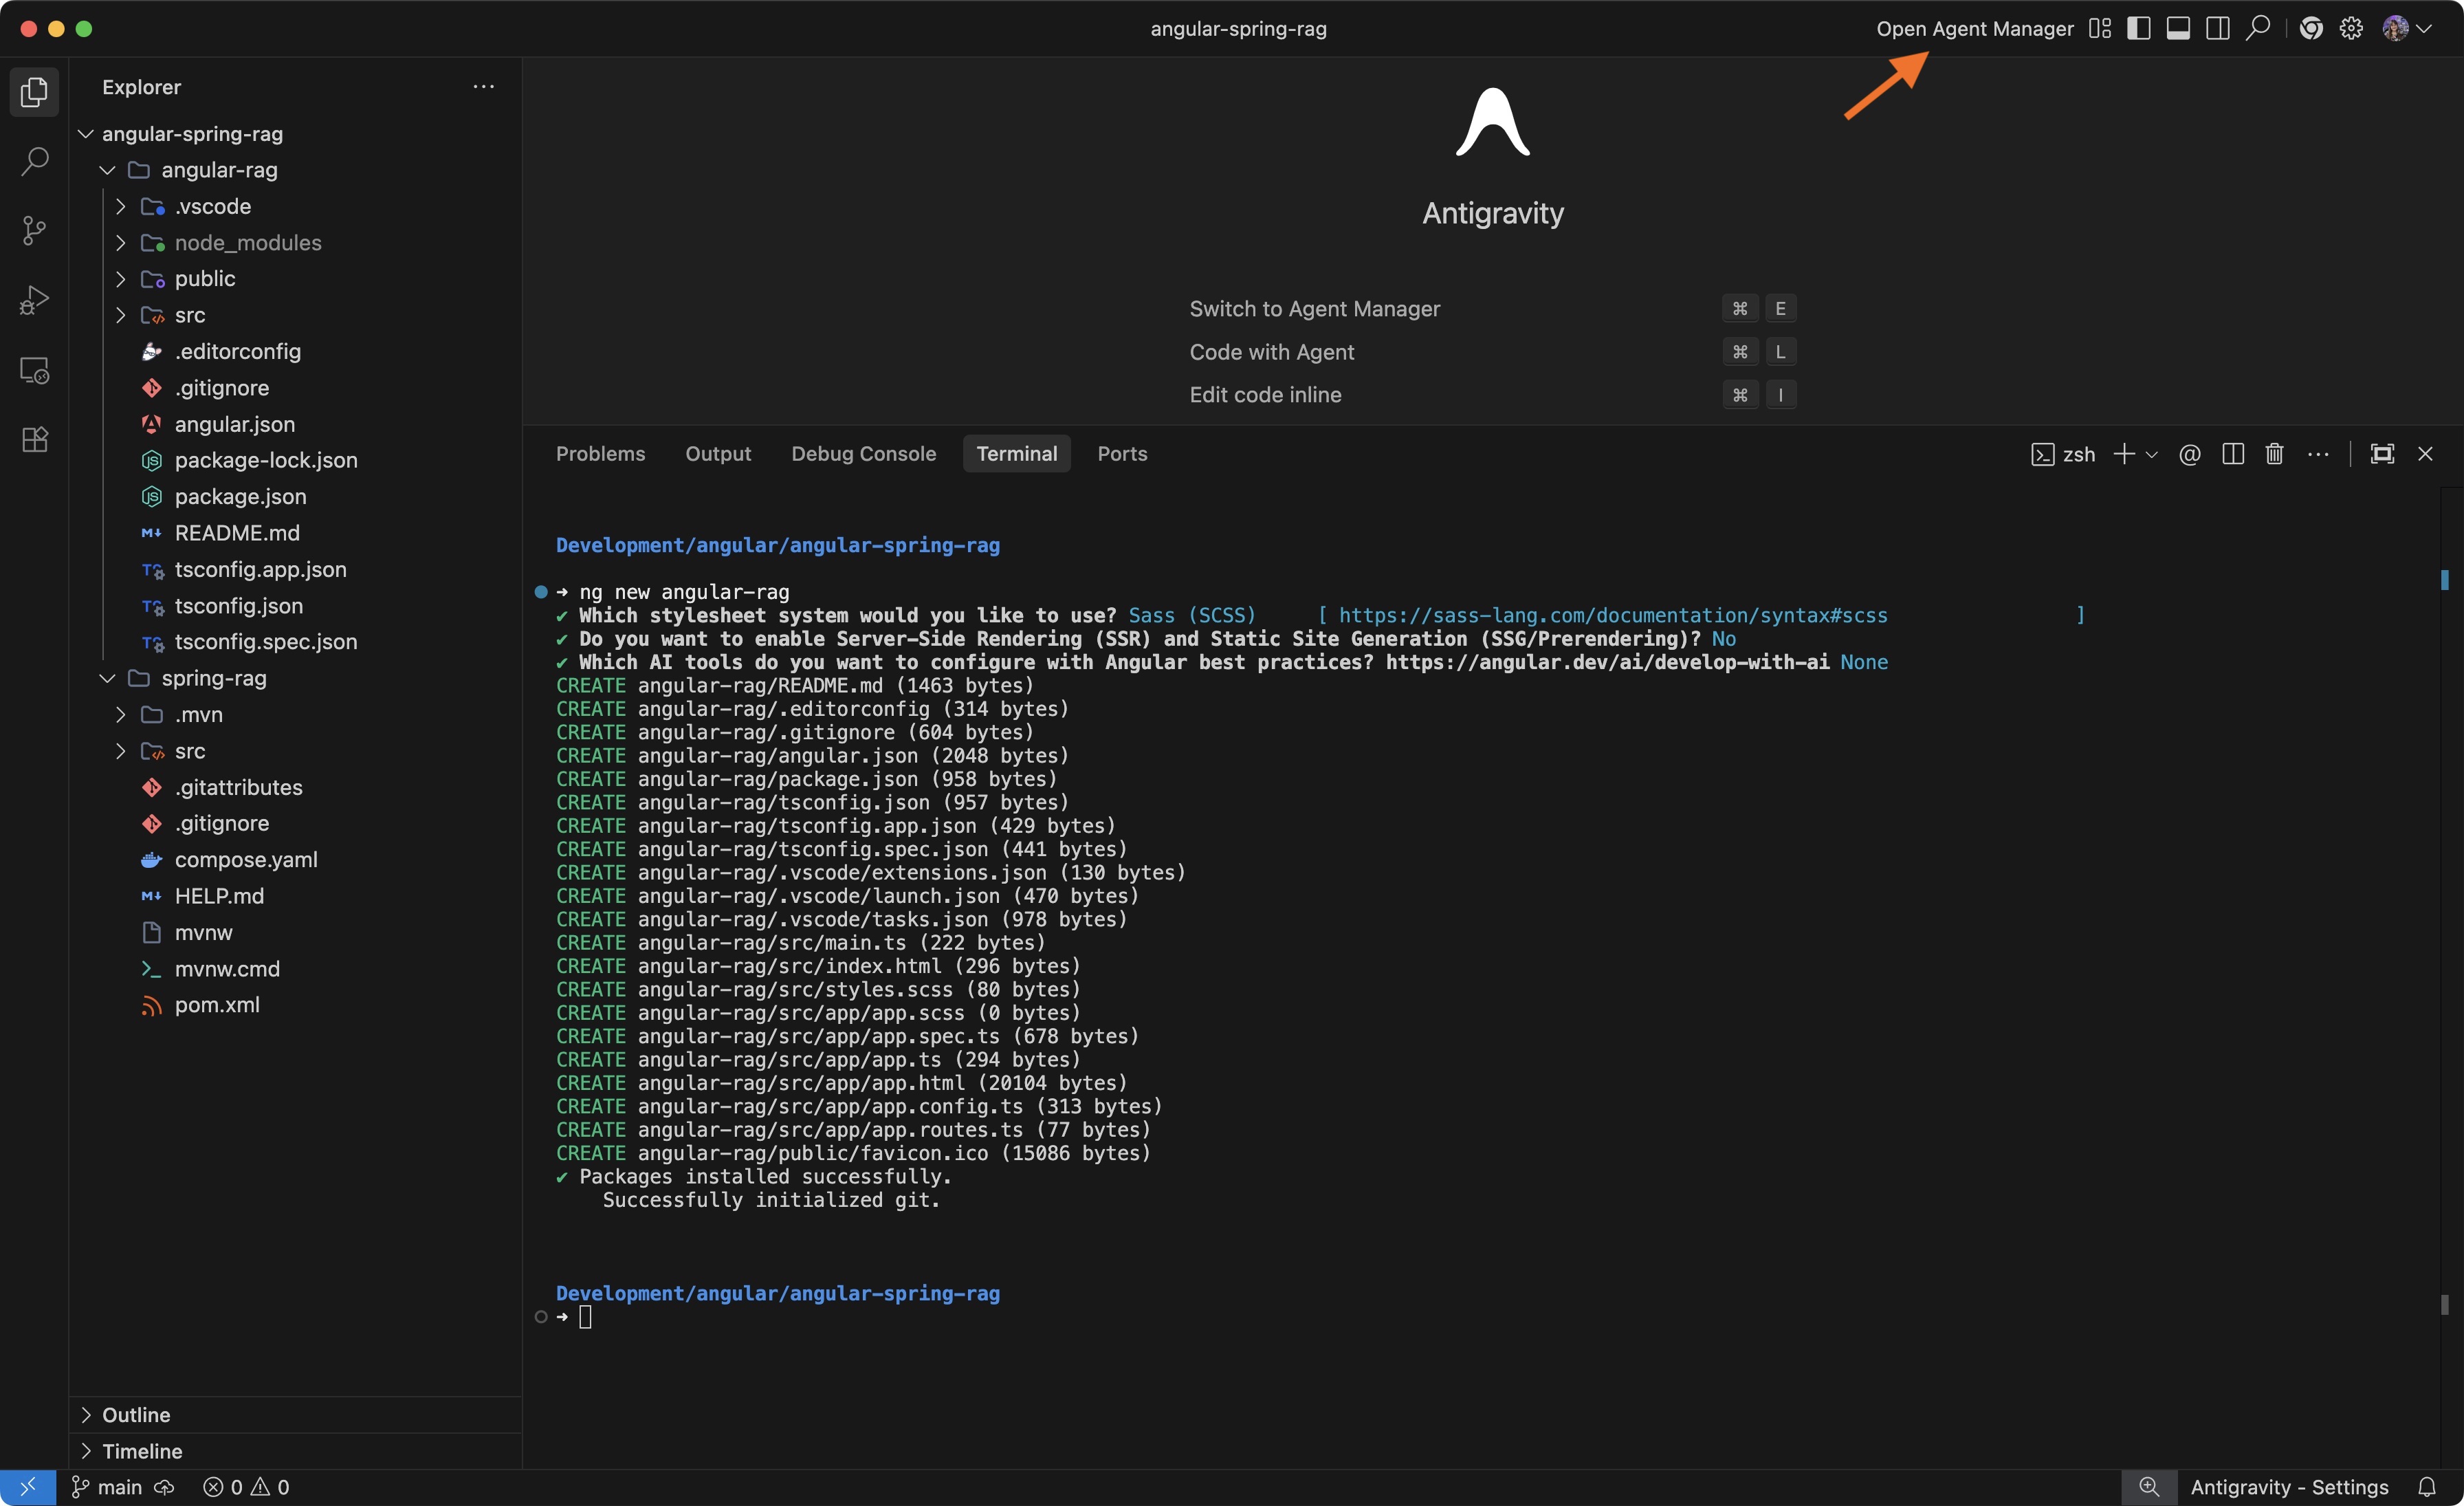Add terminal context with the @ icon
Screen dimensions: 2464x1506
tap(2190, 453)
